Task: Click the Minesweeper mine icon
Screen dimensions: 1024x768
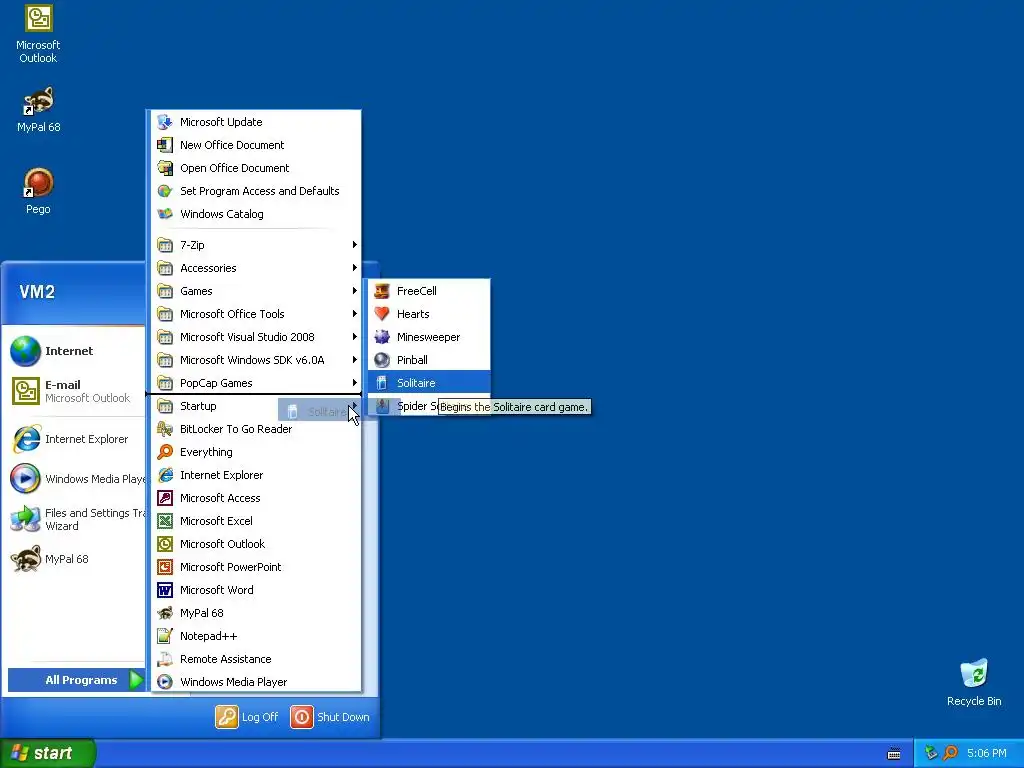Action: pos(382,337)
